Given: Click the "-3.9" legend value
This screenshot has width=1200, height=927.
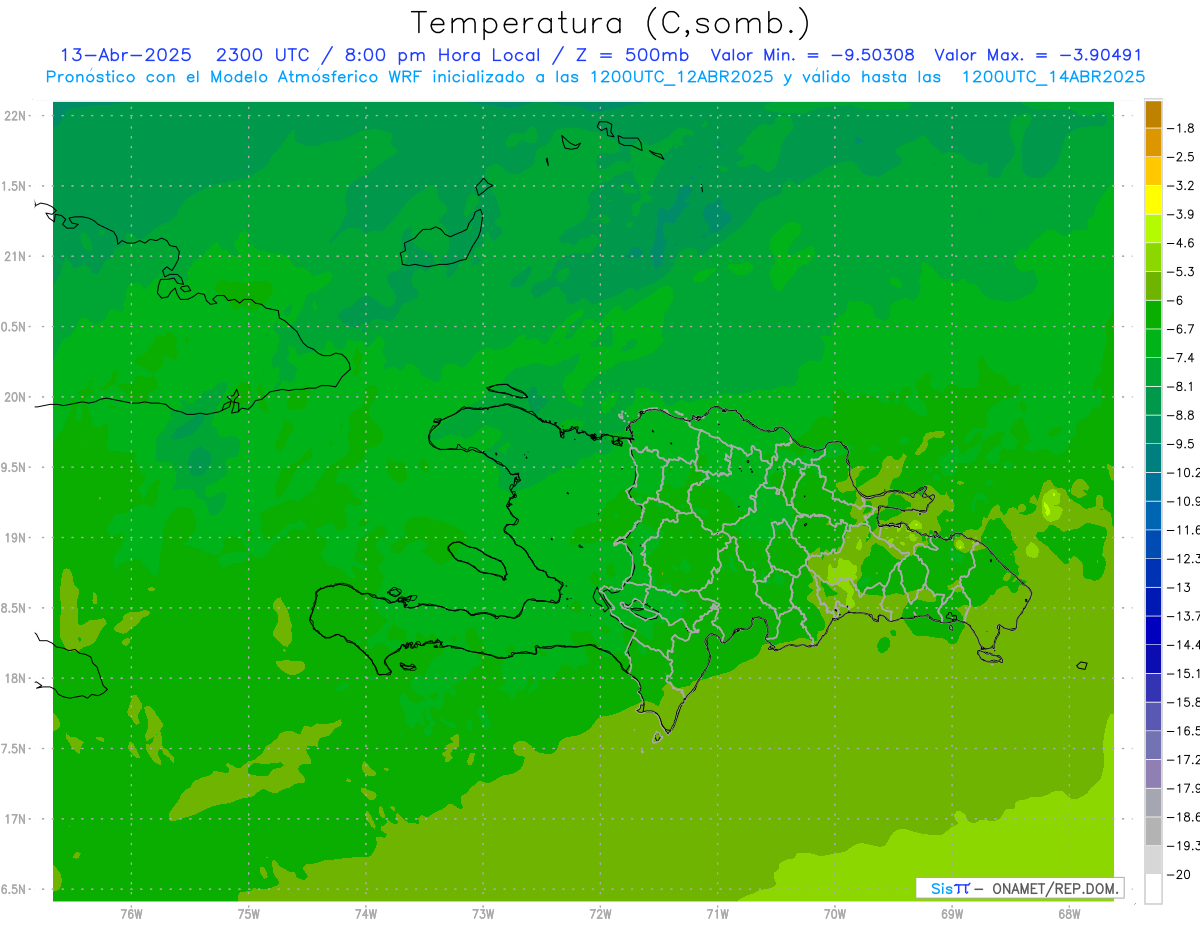Looking at the screenshot, I should (x=1182, y=214).
